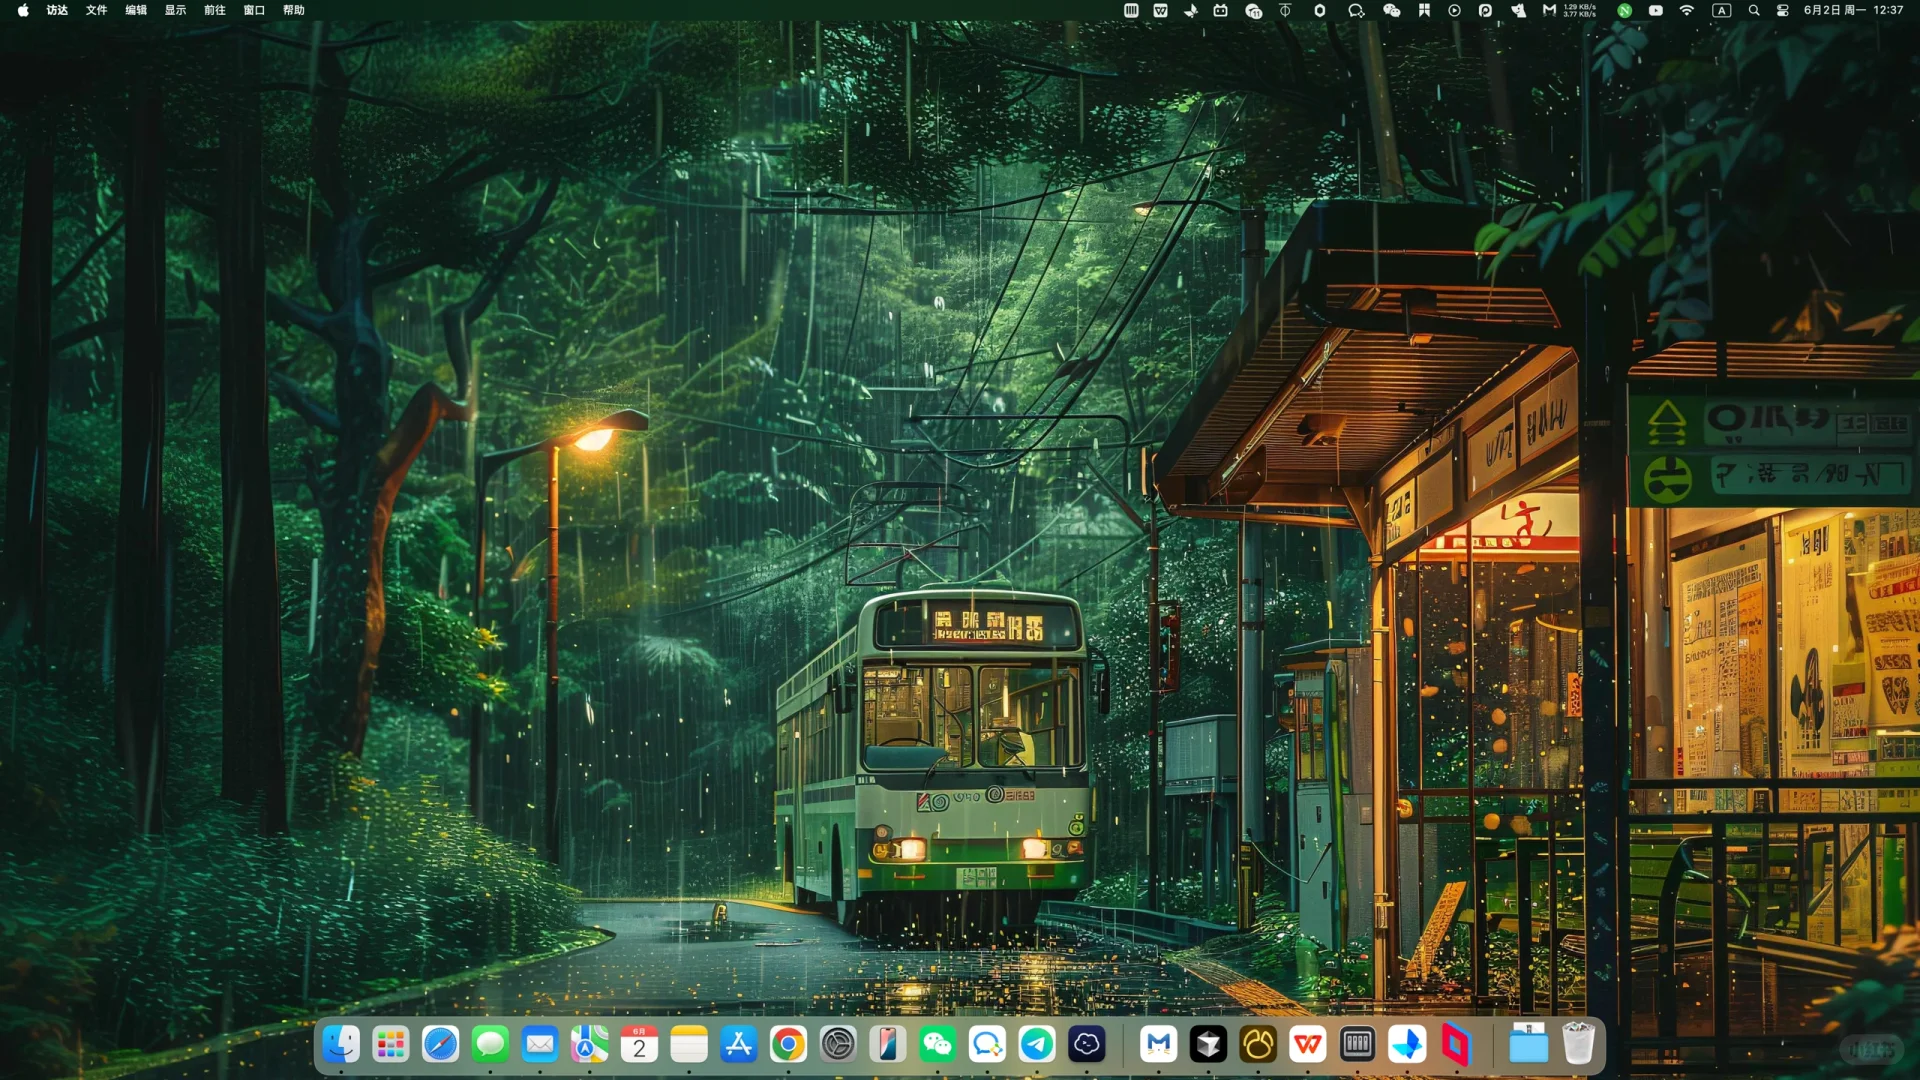The width and height of the screenshot is (1920, 1080).
Task: Open Spotlight search in the menu bar
Action: coord(1753,10)
